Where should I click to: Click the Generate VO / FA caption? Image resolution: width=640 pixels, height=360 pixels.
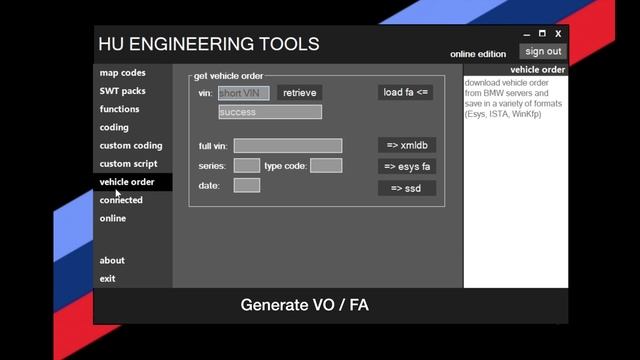pos(304,305)
